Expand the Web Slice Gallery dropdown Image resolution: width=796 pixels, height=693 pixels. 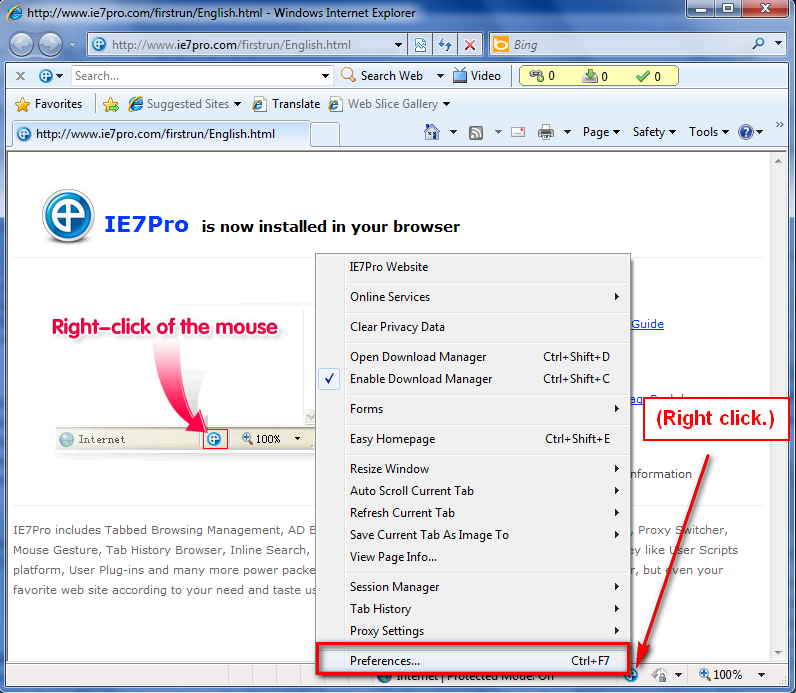point(446,104)
